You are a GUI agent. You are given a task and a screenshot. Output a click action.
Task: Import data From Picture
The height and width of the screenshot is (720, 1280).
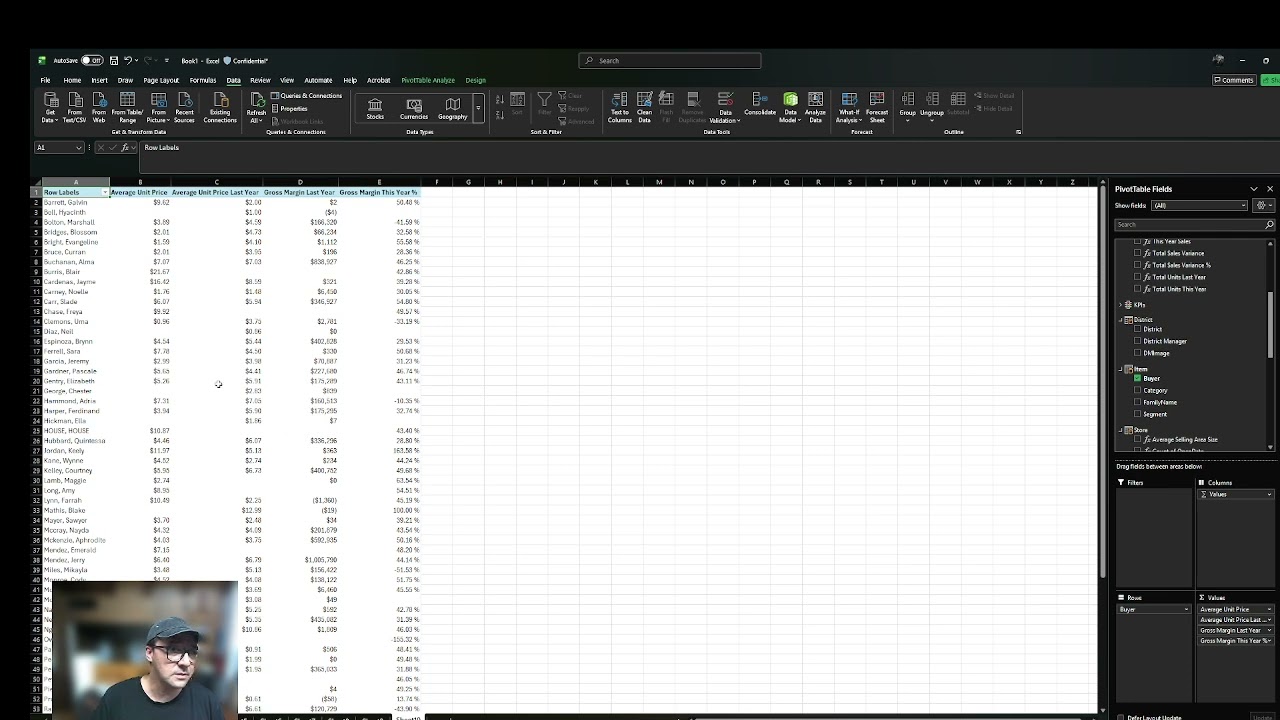158,107
